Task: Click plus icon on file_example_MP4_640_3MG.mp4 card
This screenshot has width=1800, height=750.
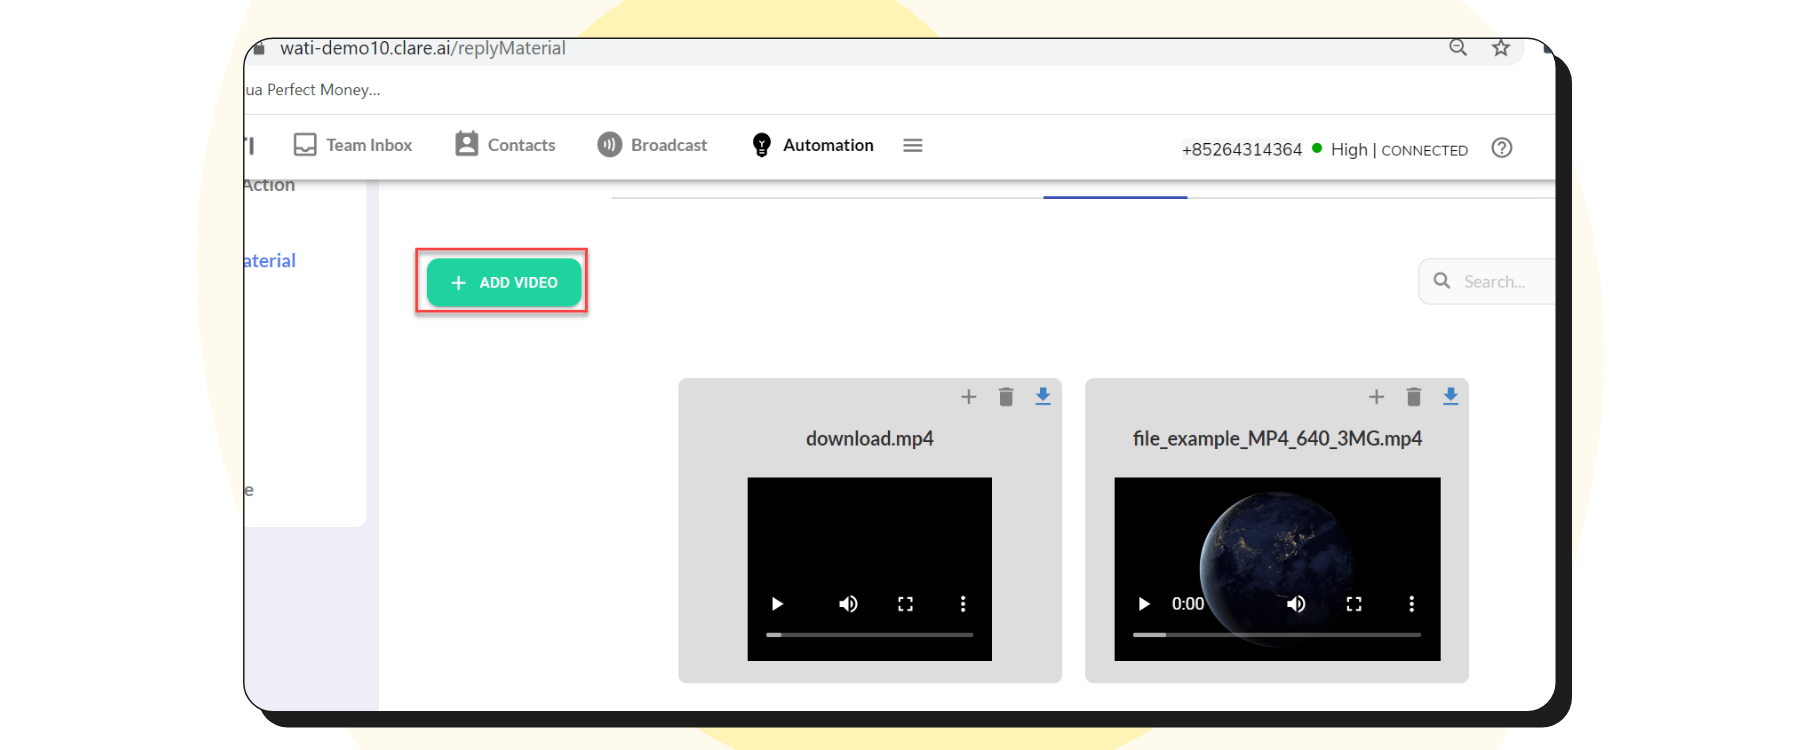Action: (x=1376, y=397)
